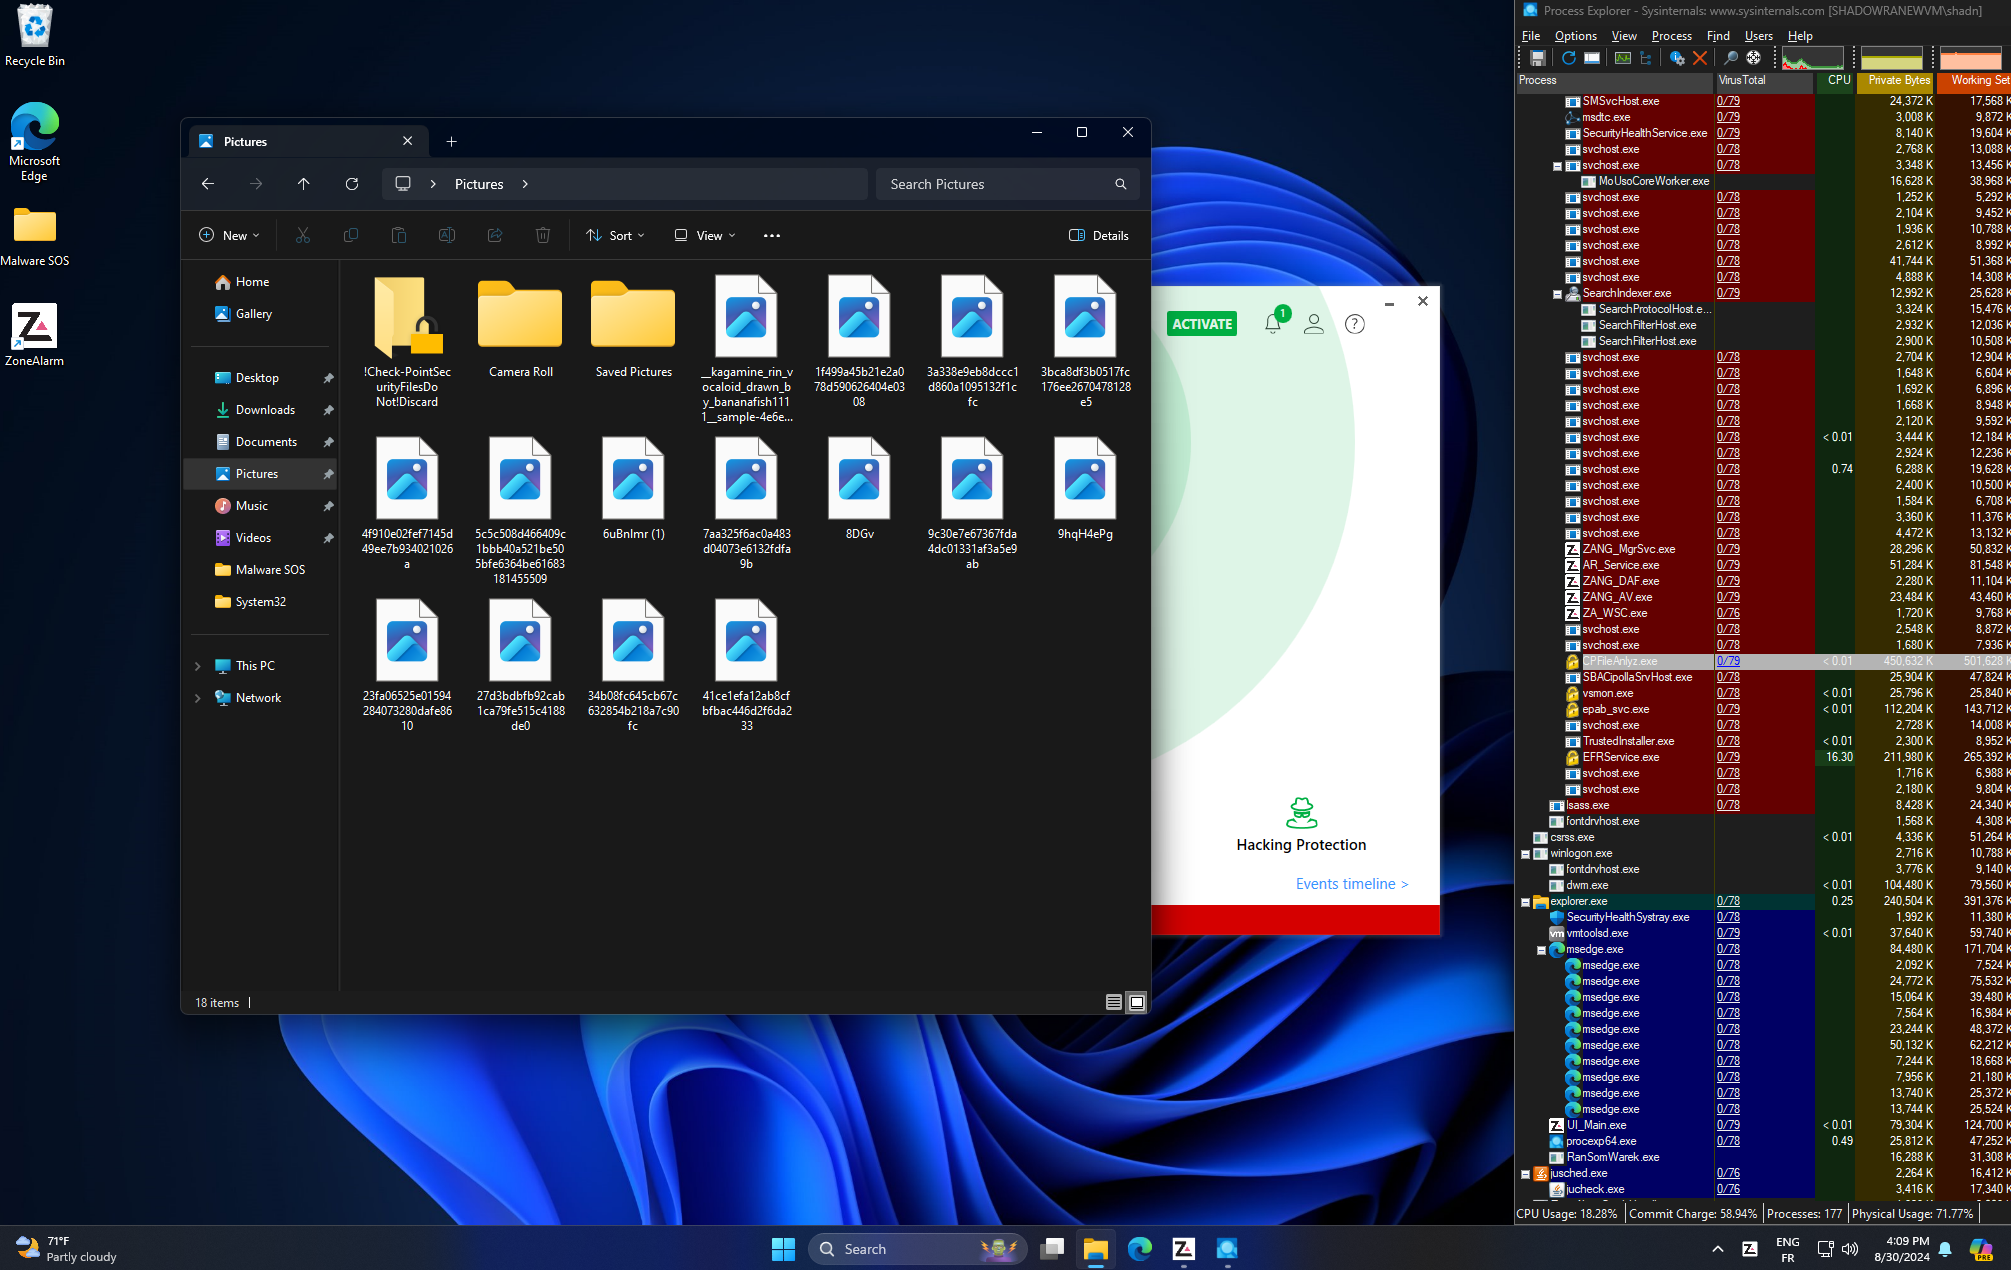Viewport: 2011px width, 1270px height.
Task: Open System Information graph icon
Action: [1622, 58]
